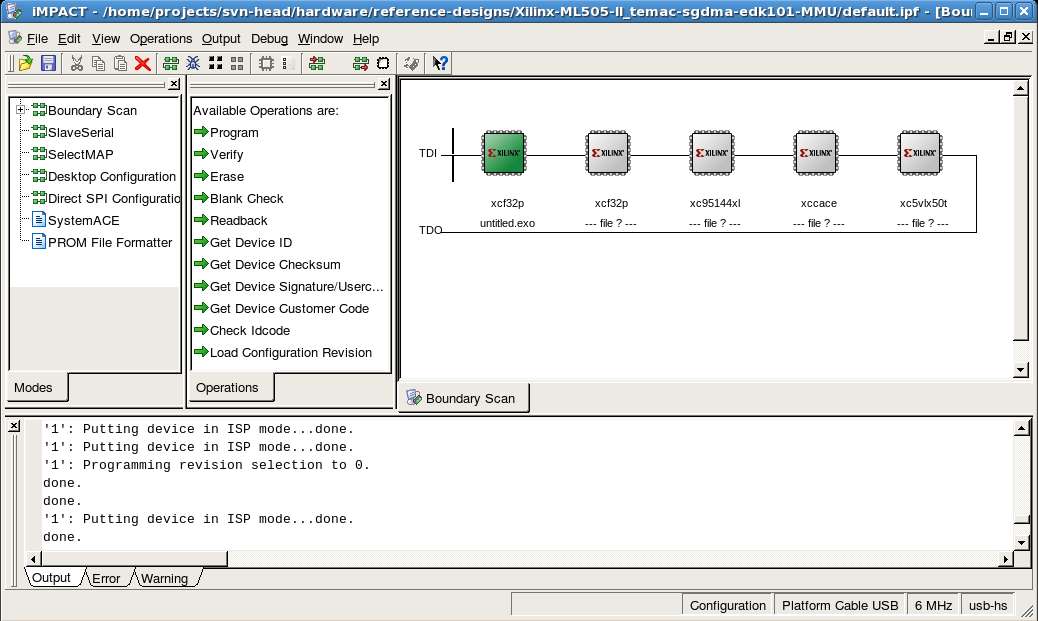Click the Open project folder icon
This screenshot has height=621, width=1038.
[26, 63]
